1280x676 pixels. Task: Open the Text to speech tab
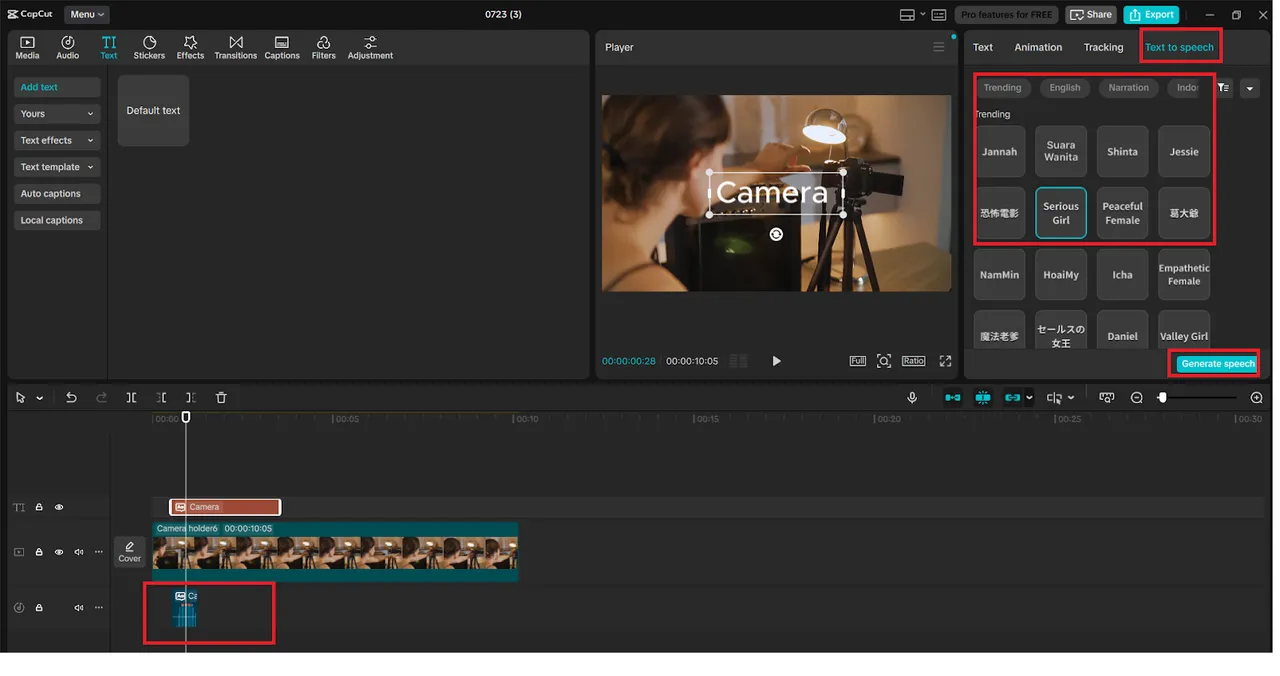point(1179,47)
